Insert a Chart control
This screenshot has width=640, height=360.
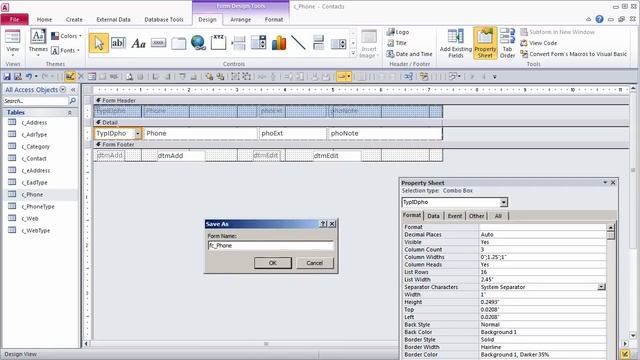pos(279,43)
